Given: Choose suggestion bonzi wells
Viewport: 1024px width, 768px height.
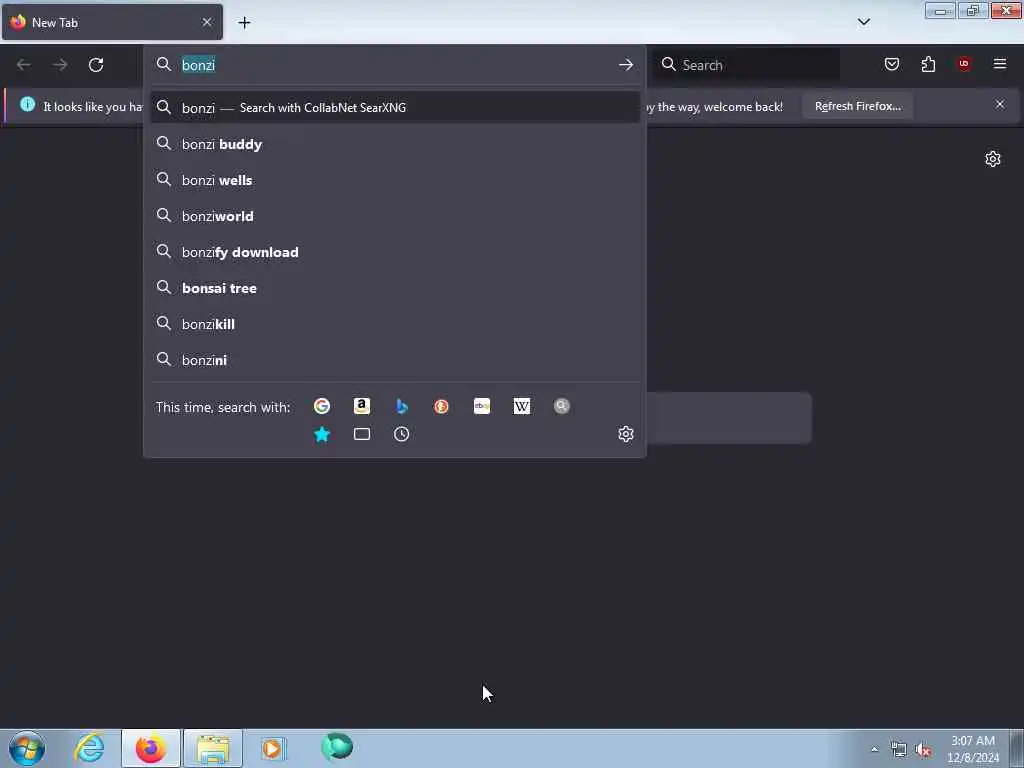Looking at the screenshot, I should click(394, 180).
